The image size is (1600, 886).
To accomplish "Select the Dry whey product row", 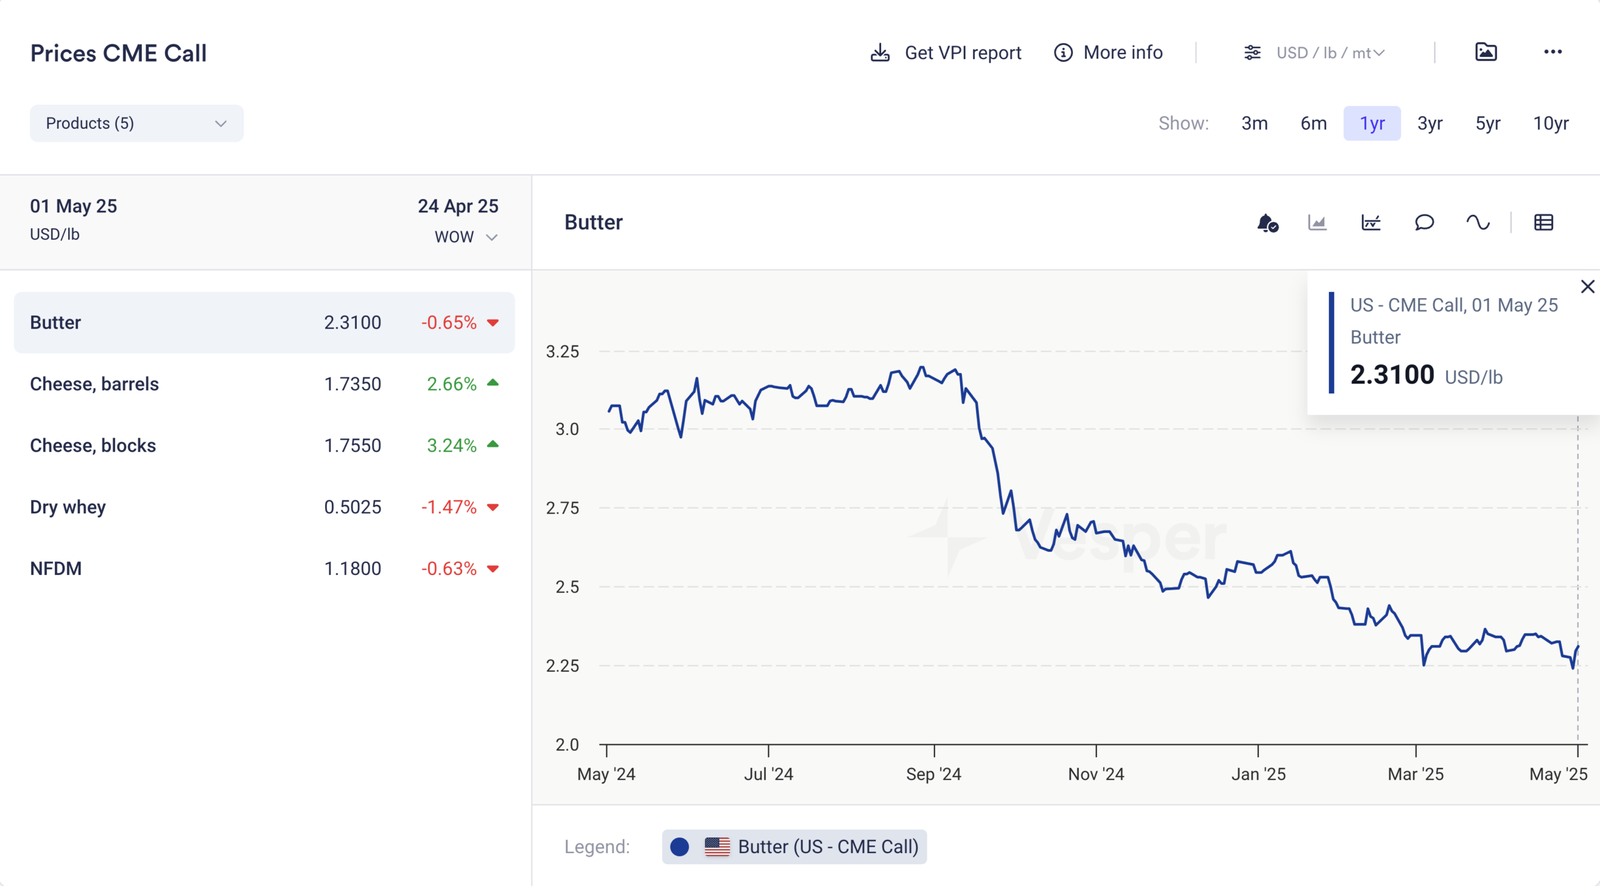I will coord(264,507).
